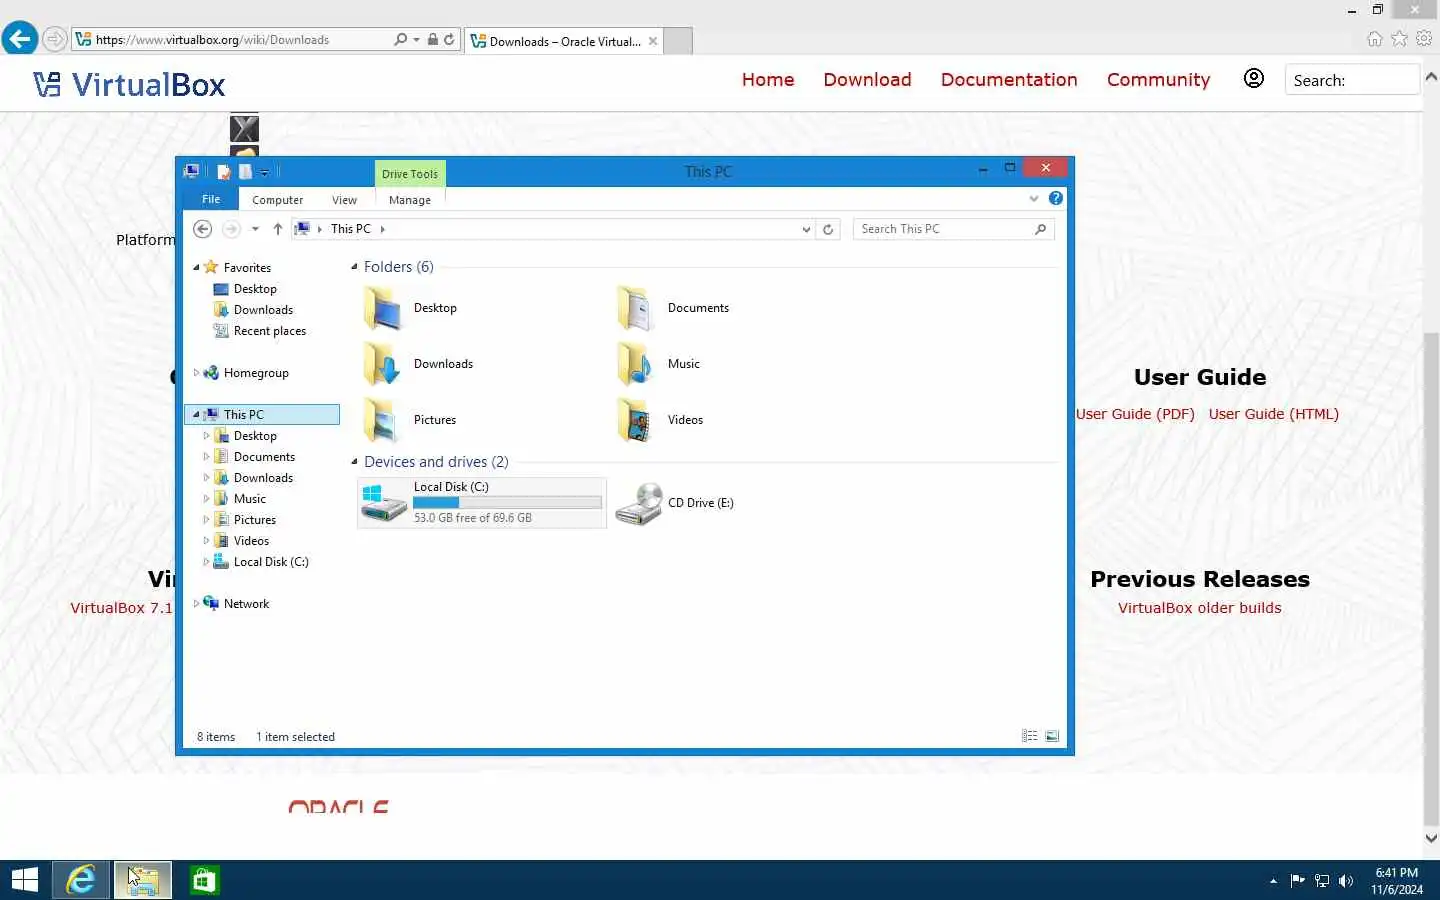Open File Explorer help icon

pyautogui.click(x=1055, y=199)
